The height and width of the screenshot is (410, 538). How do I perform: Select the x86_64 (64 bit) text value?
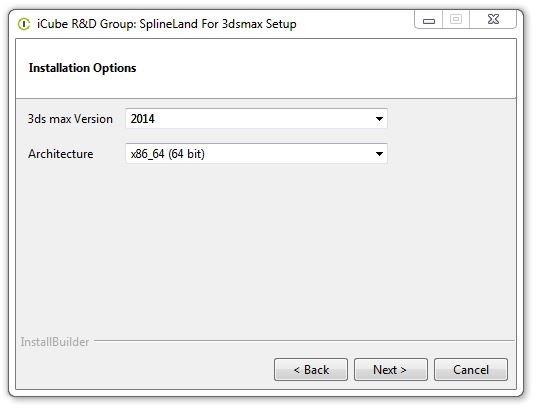pyautogui.click(x=167, y=154)
